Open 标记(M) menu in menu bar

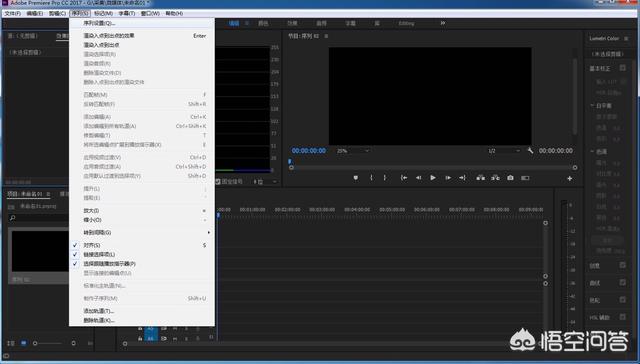[103, 13]
